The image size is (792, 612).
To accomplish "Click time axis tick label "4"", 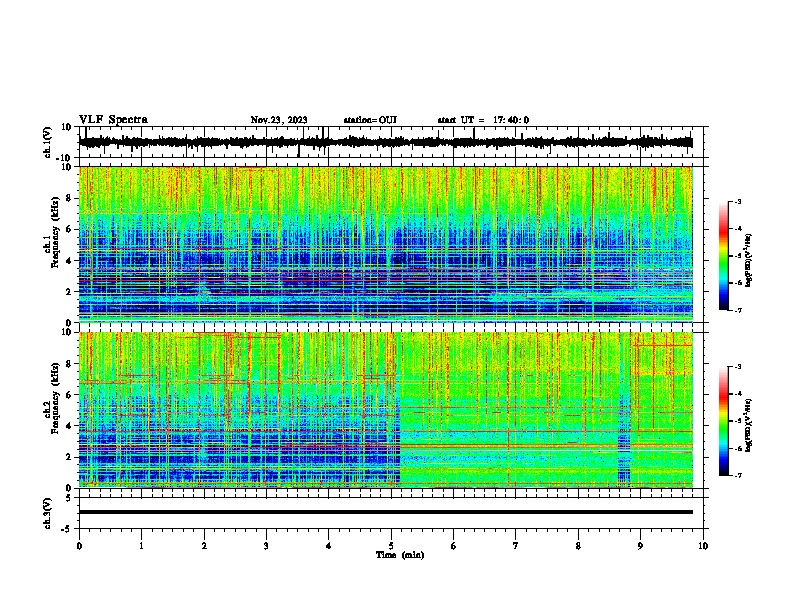I will pos(329,546).
